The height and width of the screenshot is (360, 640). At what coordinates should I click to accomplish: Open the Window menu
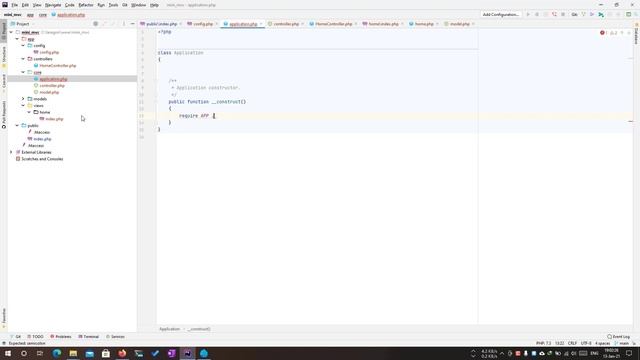(x=138, y=5)
